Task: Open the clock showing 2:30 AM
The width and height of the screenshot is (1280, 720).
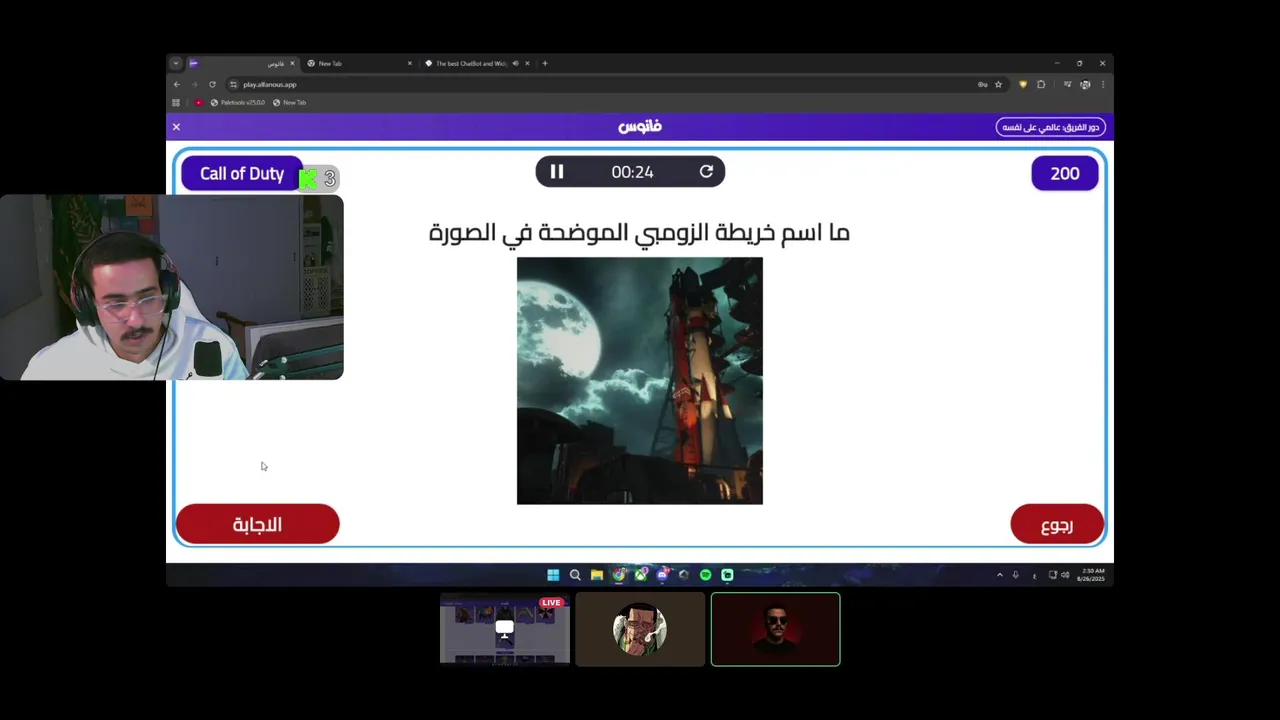Action: click(x=1093, y=575)
